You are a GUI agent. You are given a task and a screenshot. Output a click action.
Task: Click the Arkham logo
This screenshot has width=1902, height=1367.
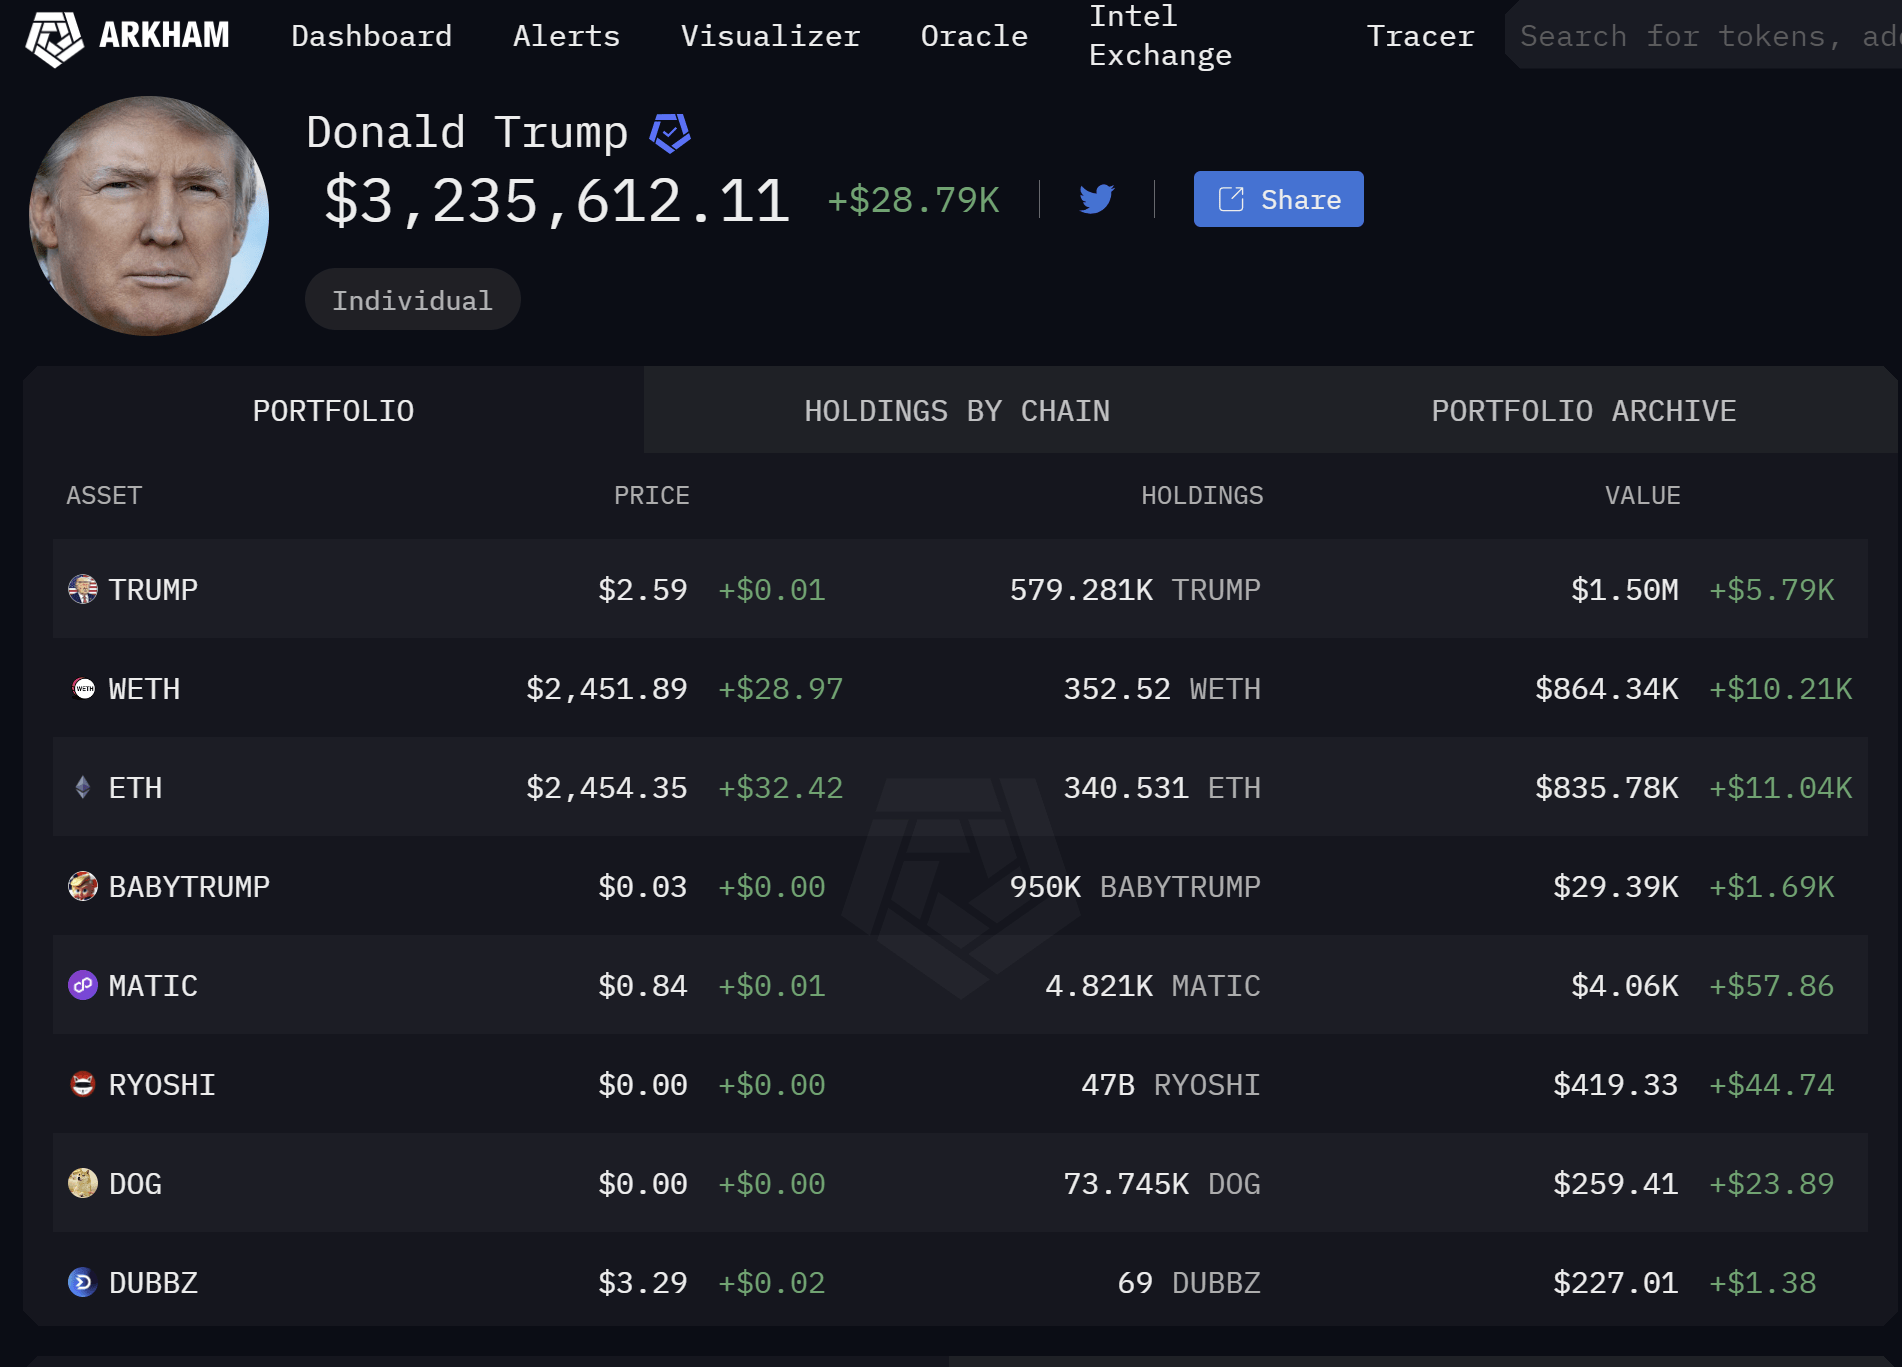click(55, 36)
